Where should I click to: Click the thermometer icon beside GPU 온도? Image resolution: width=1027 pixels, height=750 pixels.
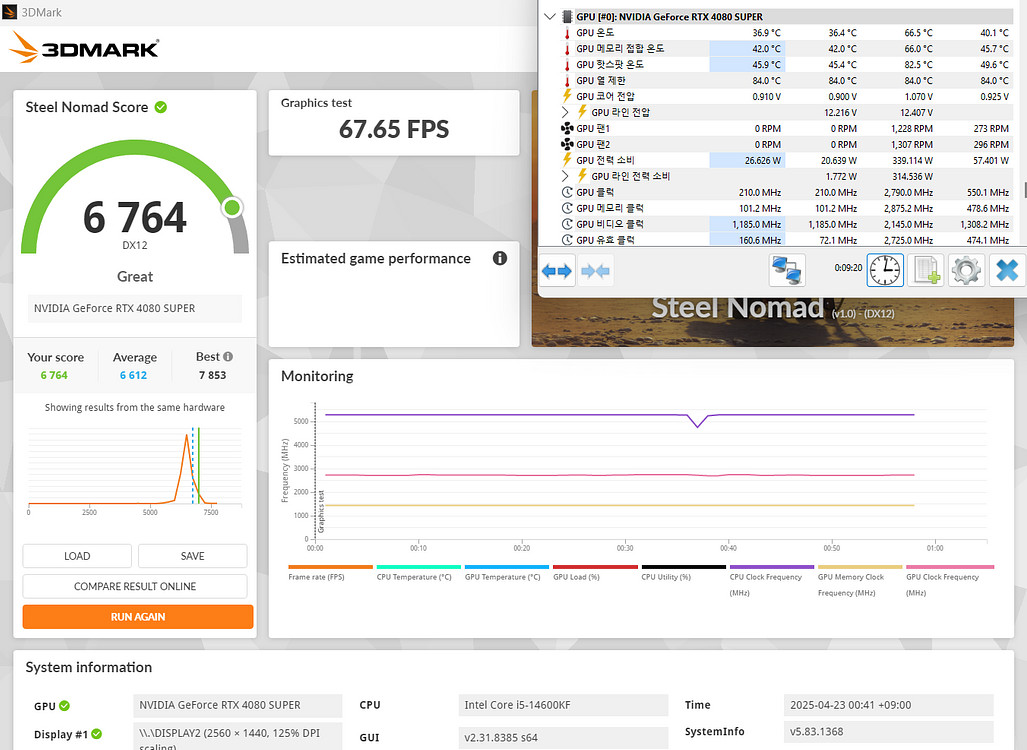click(x=567, y=33)
